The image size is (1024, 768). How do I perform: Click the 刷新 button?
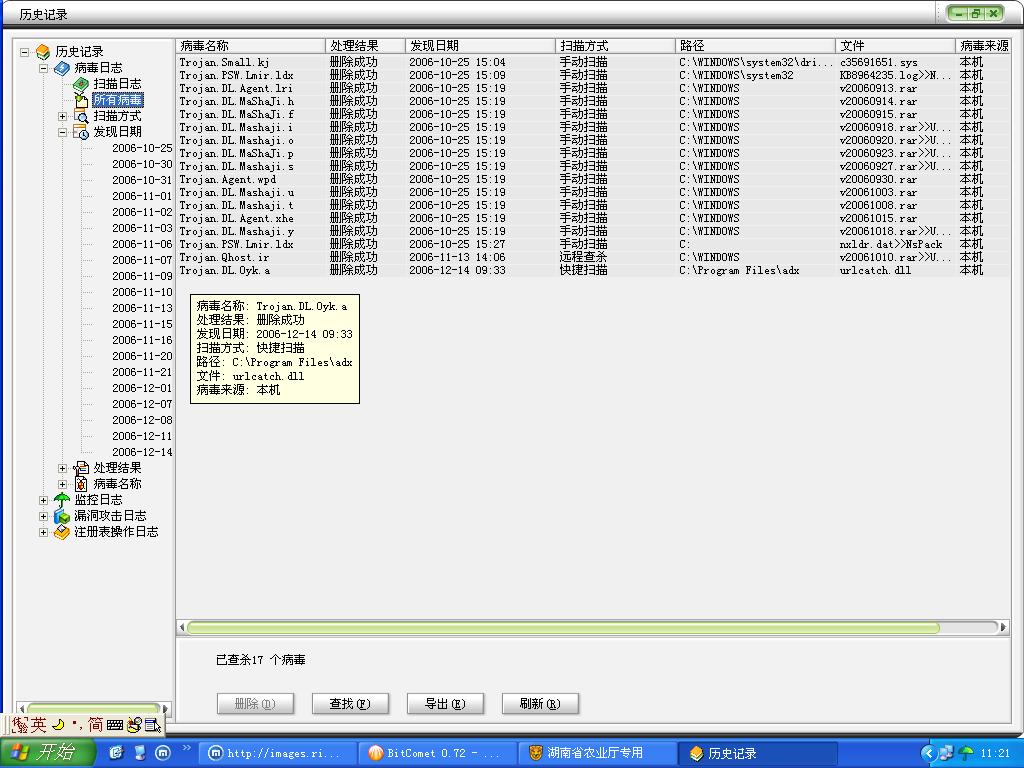(x=540, y=704)
